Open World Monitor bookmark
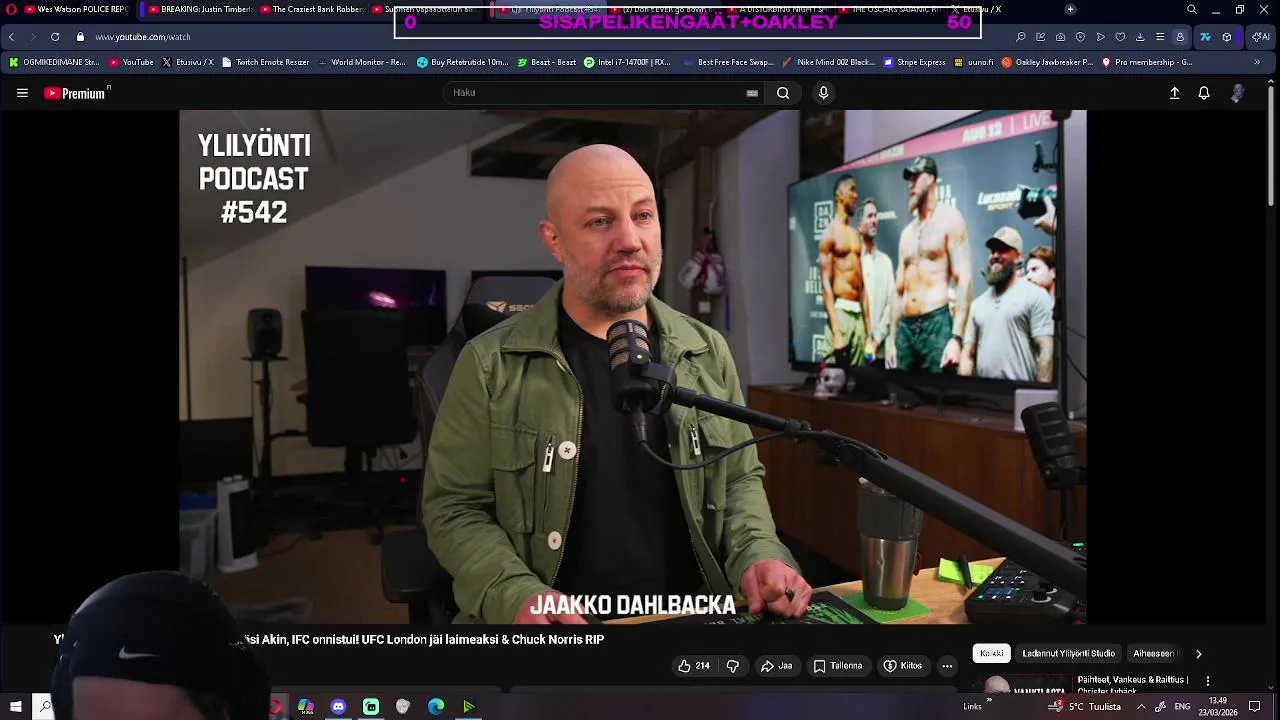Image resolution: width=1280 pixels, height=720 pixels. 362,62
